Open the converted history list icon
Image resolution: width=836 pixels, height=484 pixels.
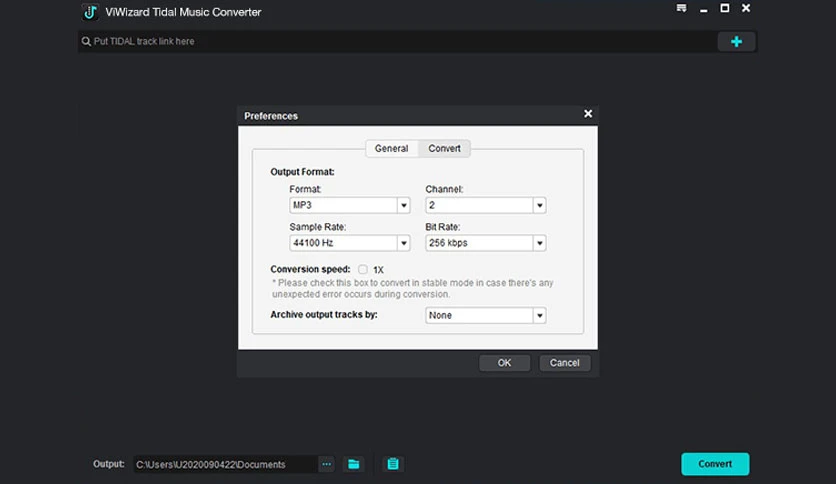point(393,464)
